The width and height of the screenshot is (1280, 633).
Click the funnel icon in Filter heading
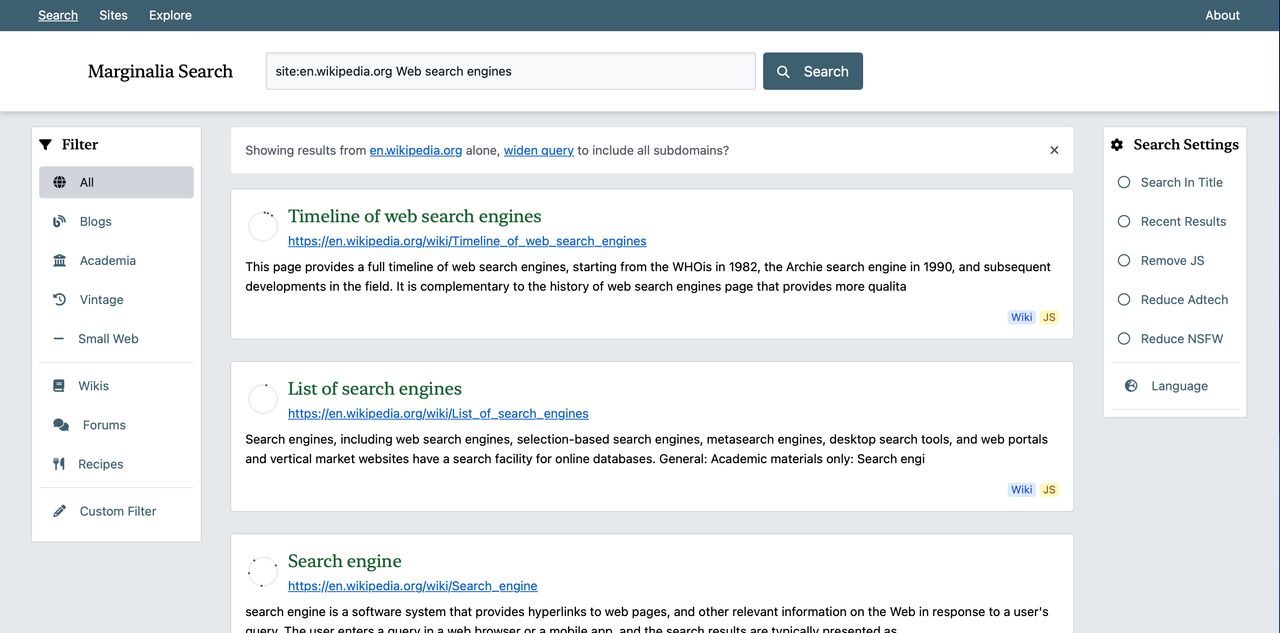click(x=45, y=144)
